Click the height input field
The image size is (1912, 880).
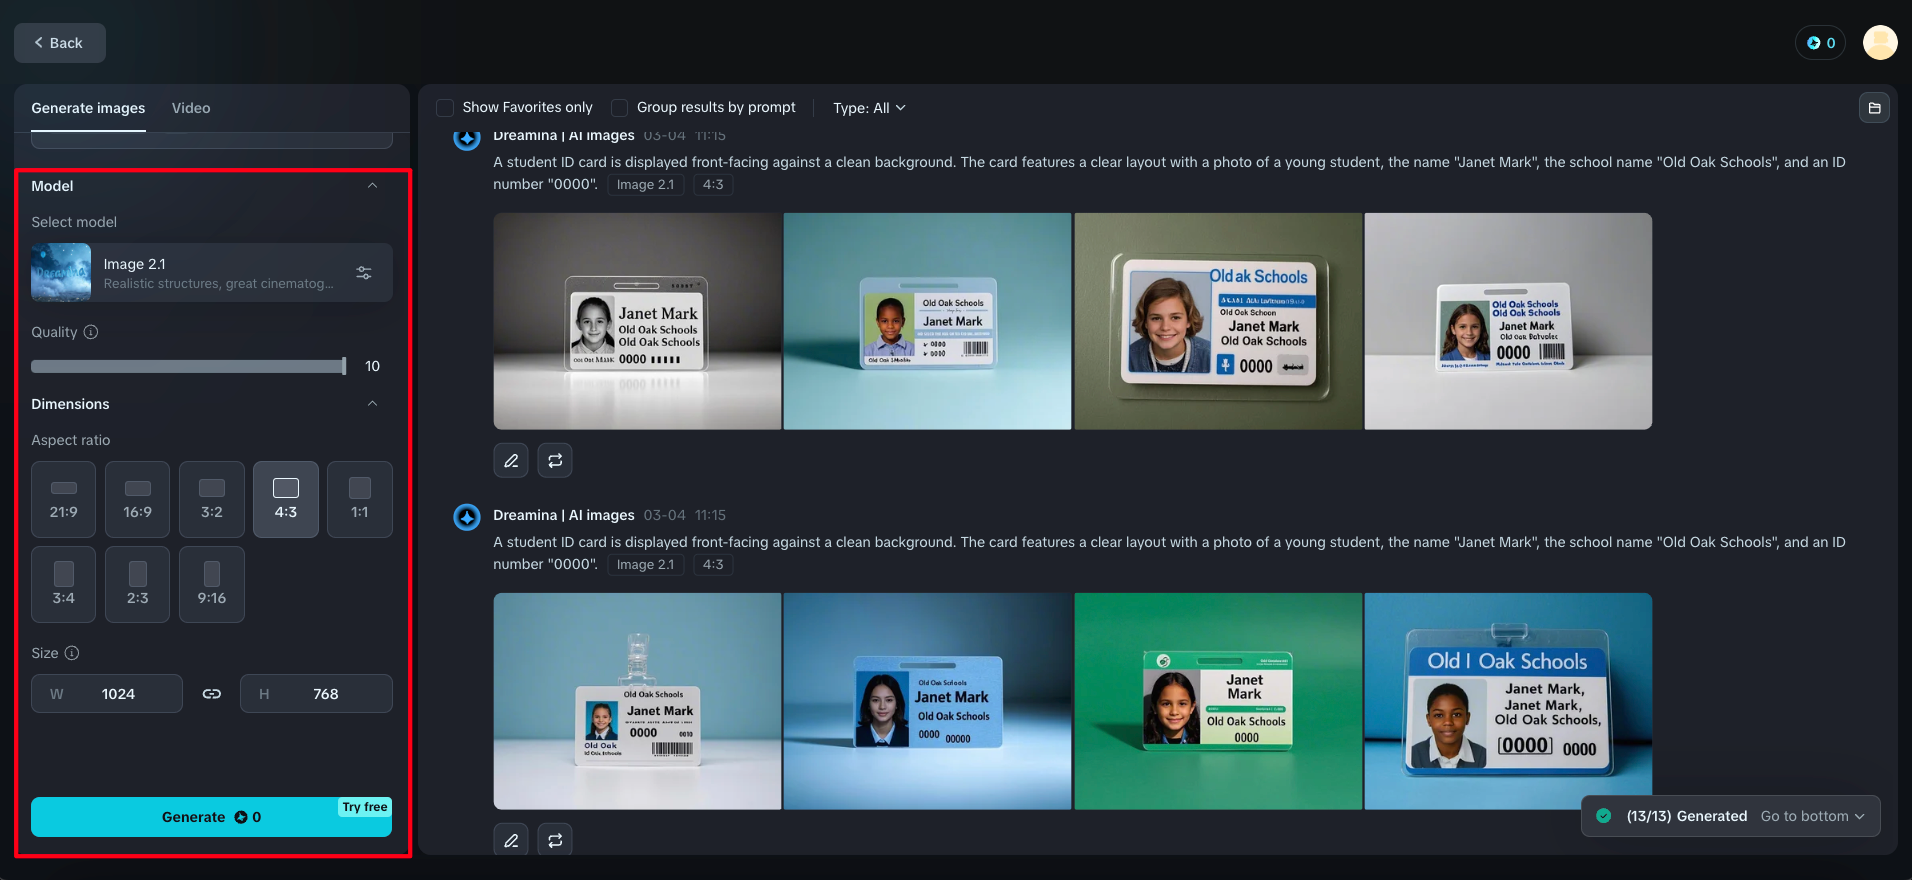point(316,694)
